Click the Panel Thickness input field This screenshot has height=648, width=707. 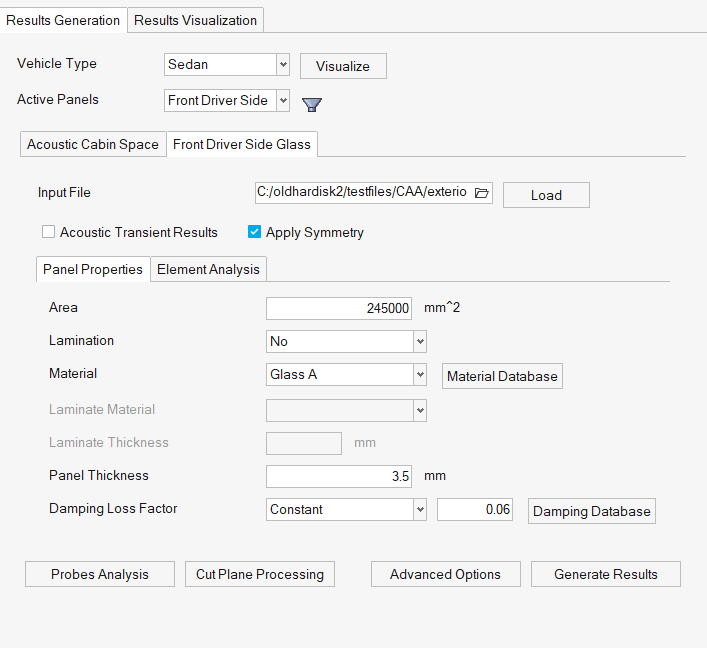click(x=340, y=477)
